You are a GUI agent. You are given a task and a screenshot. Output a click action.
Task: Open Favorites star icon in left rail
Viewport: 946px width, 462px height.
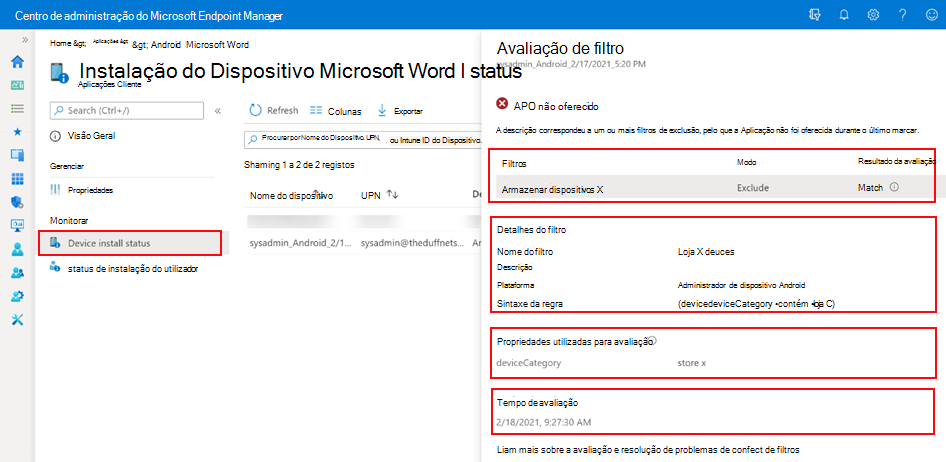coord(17,131)
